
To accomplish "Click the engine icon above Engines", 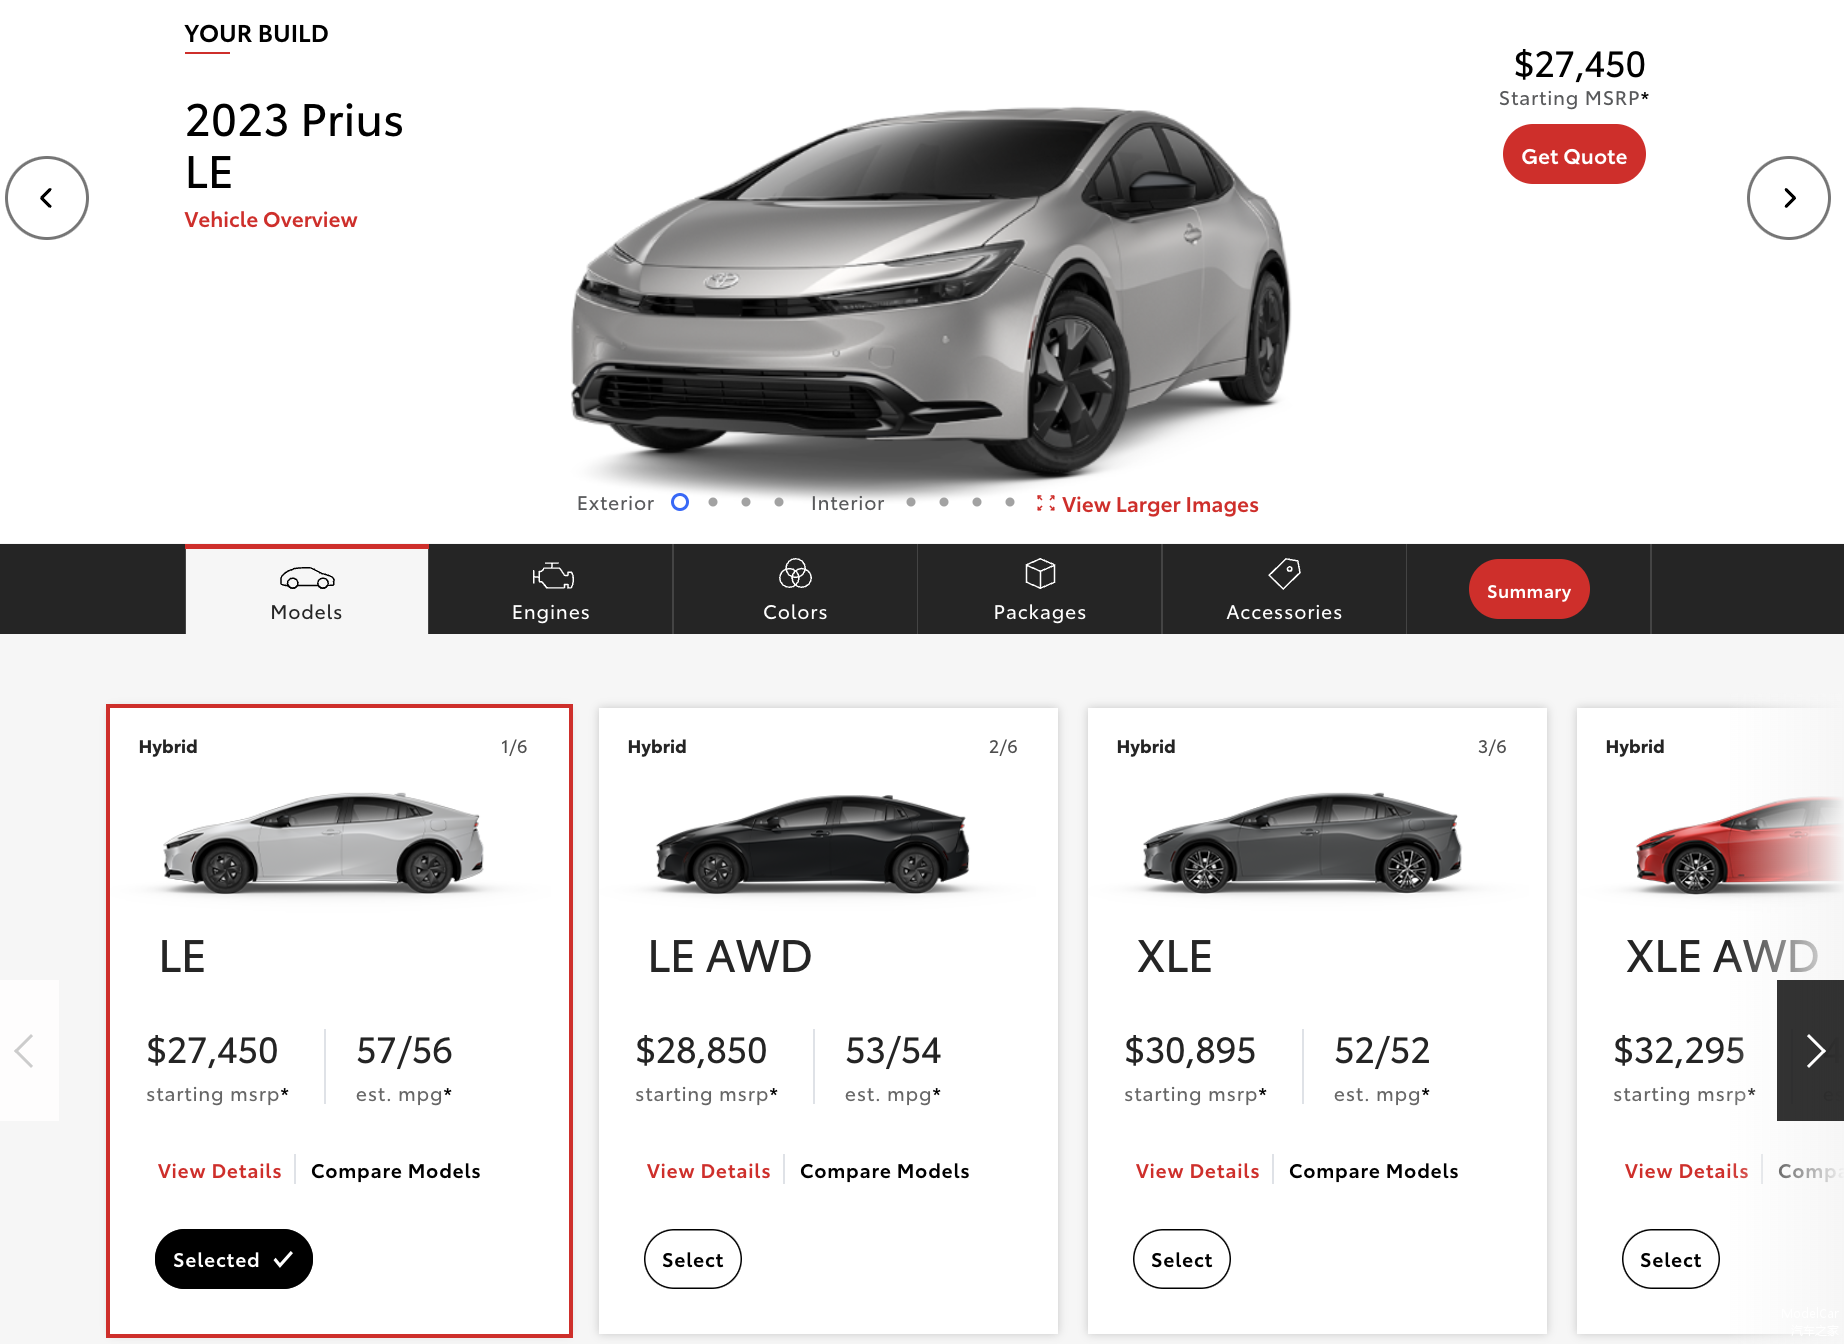I will pos(552,575).
